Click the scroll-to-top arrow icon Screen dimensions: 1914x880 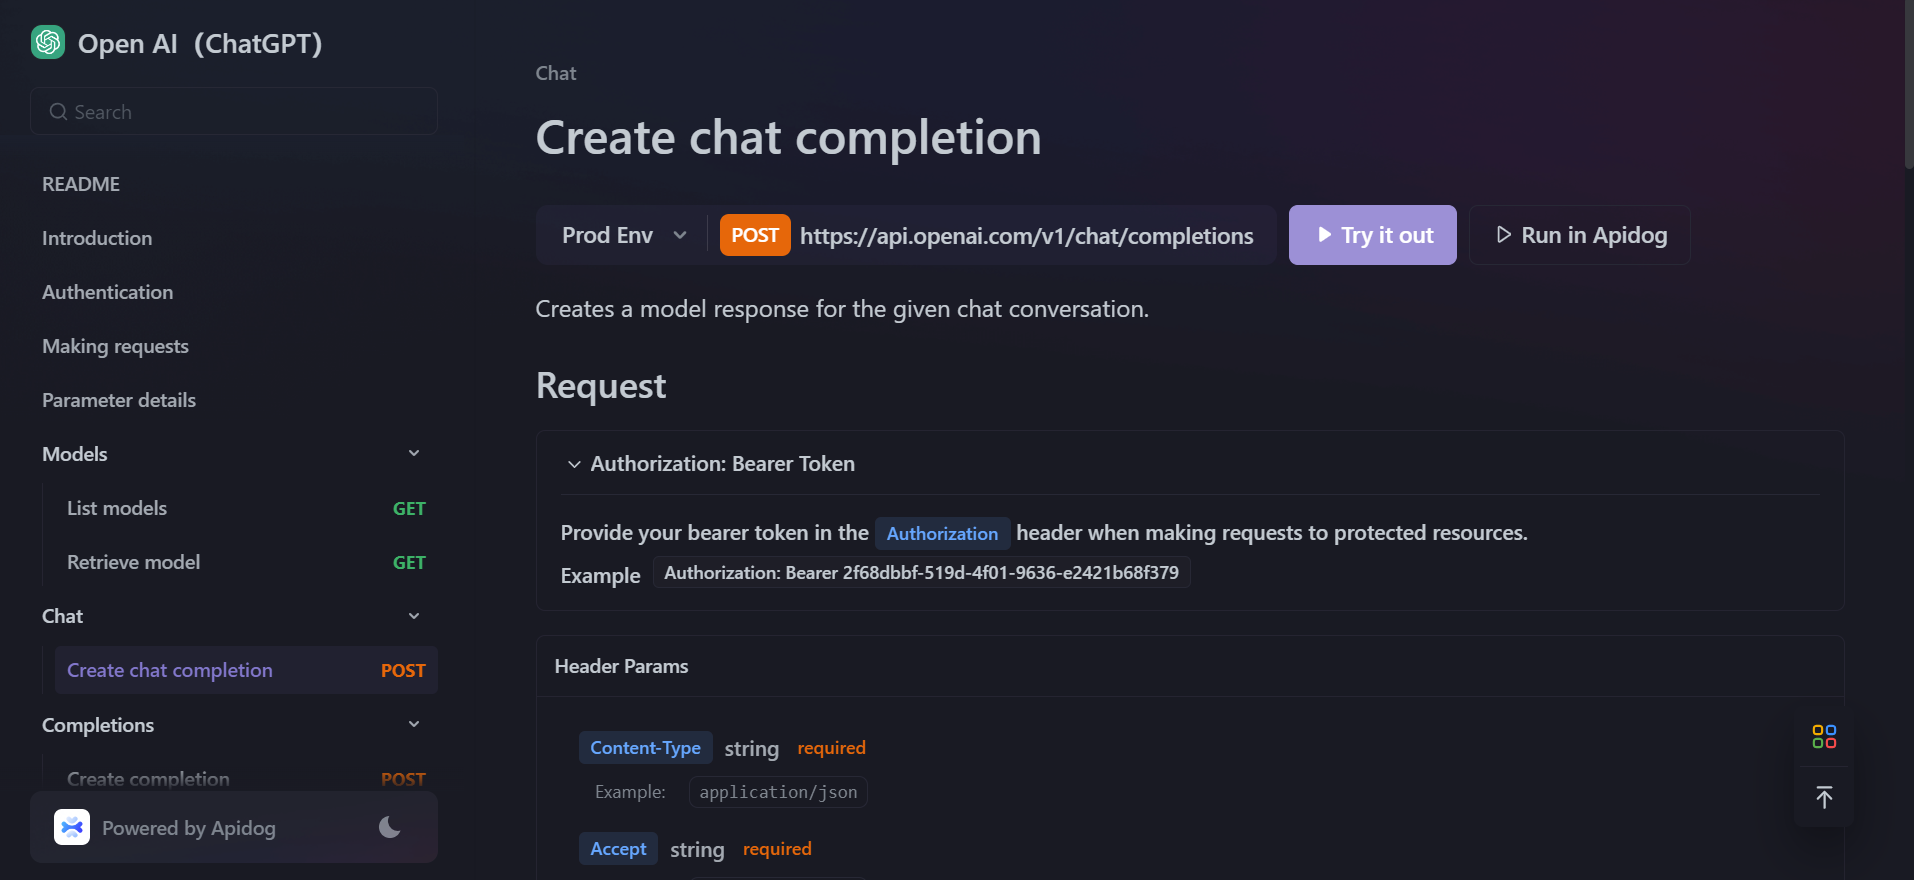pos(1824,797)
